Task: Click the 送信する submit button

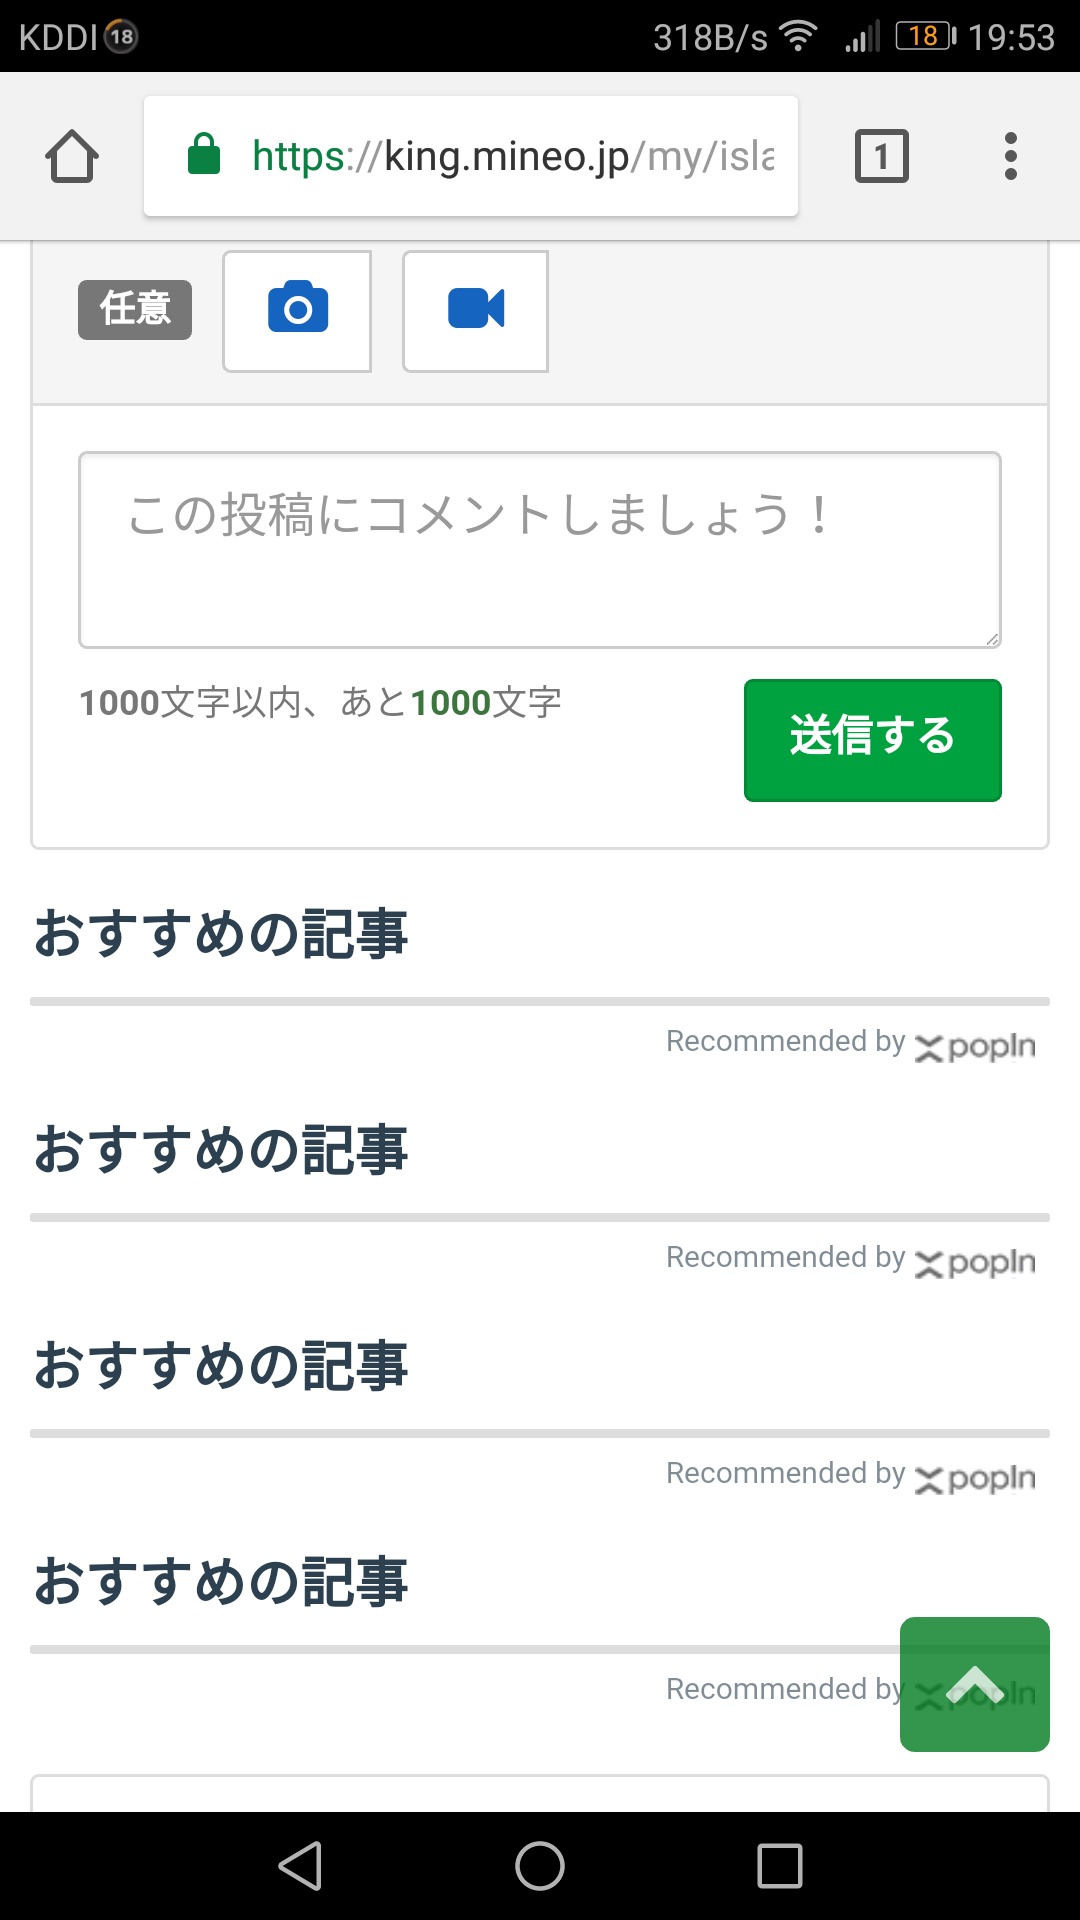Action: coord(872,739)
